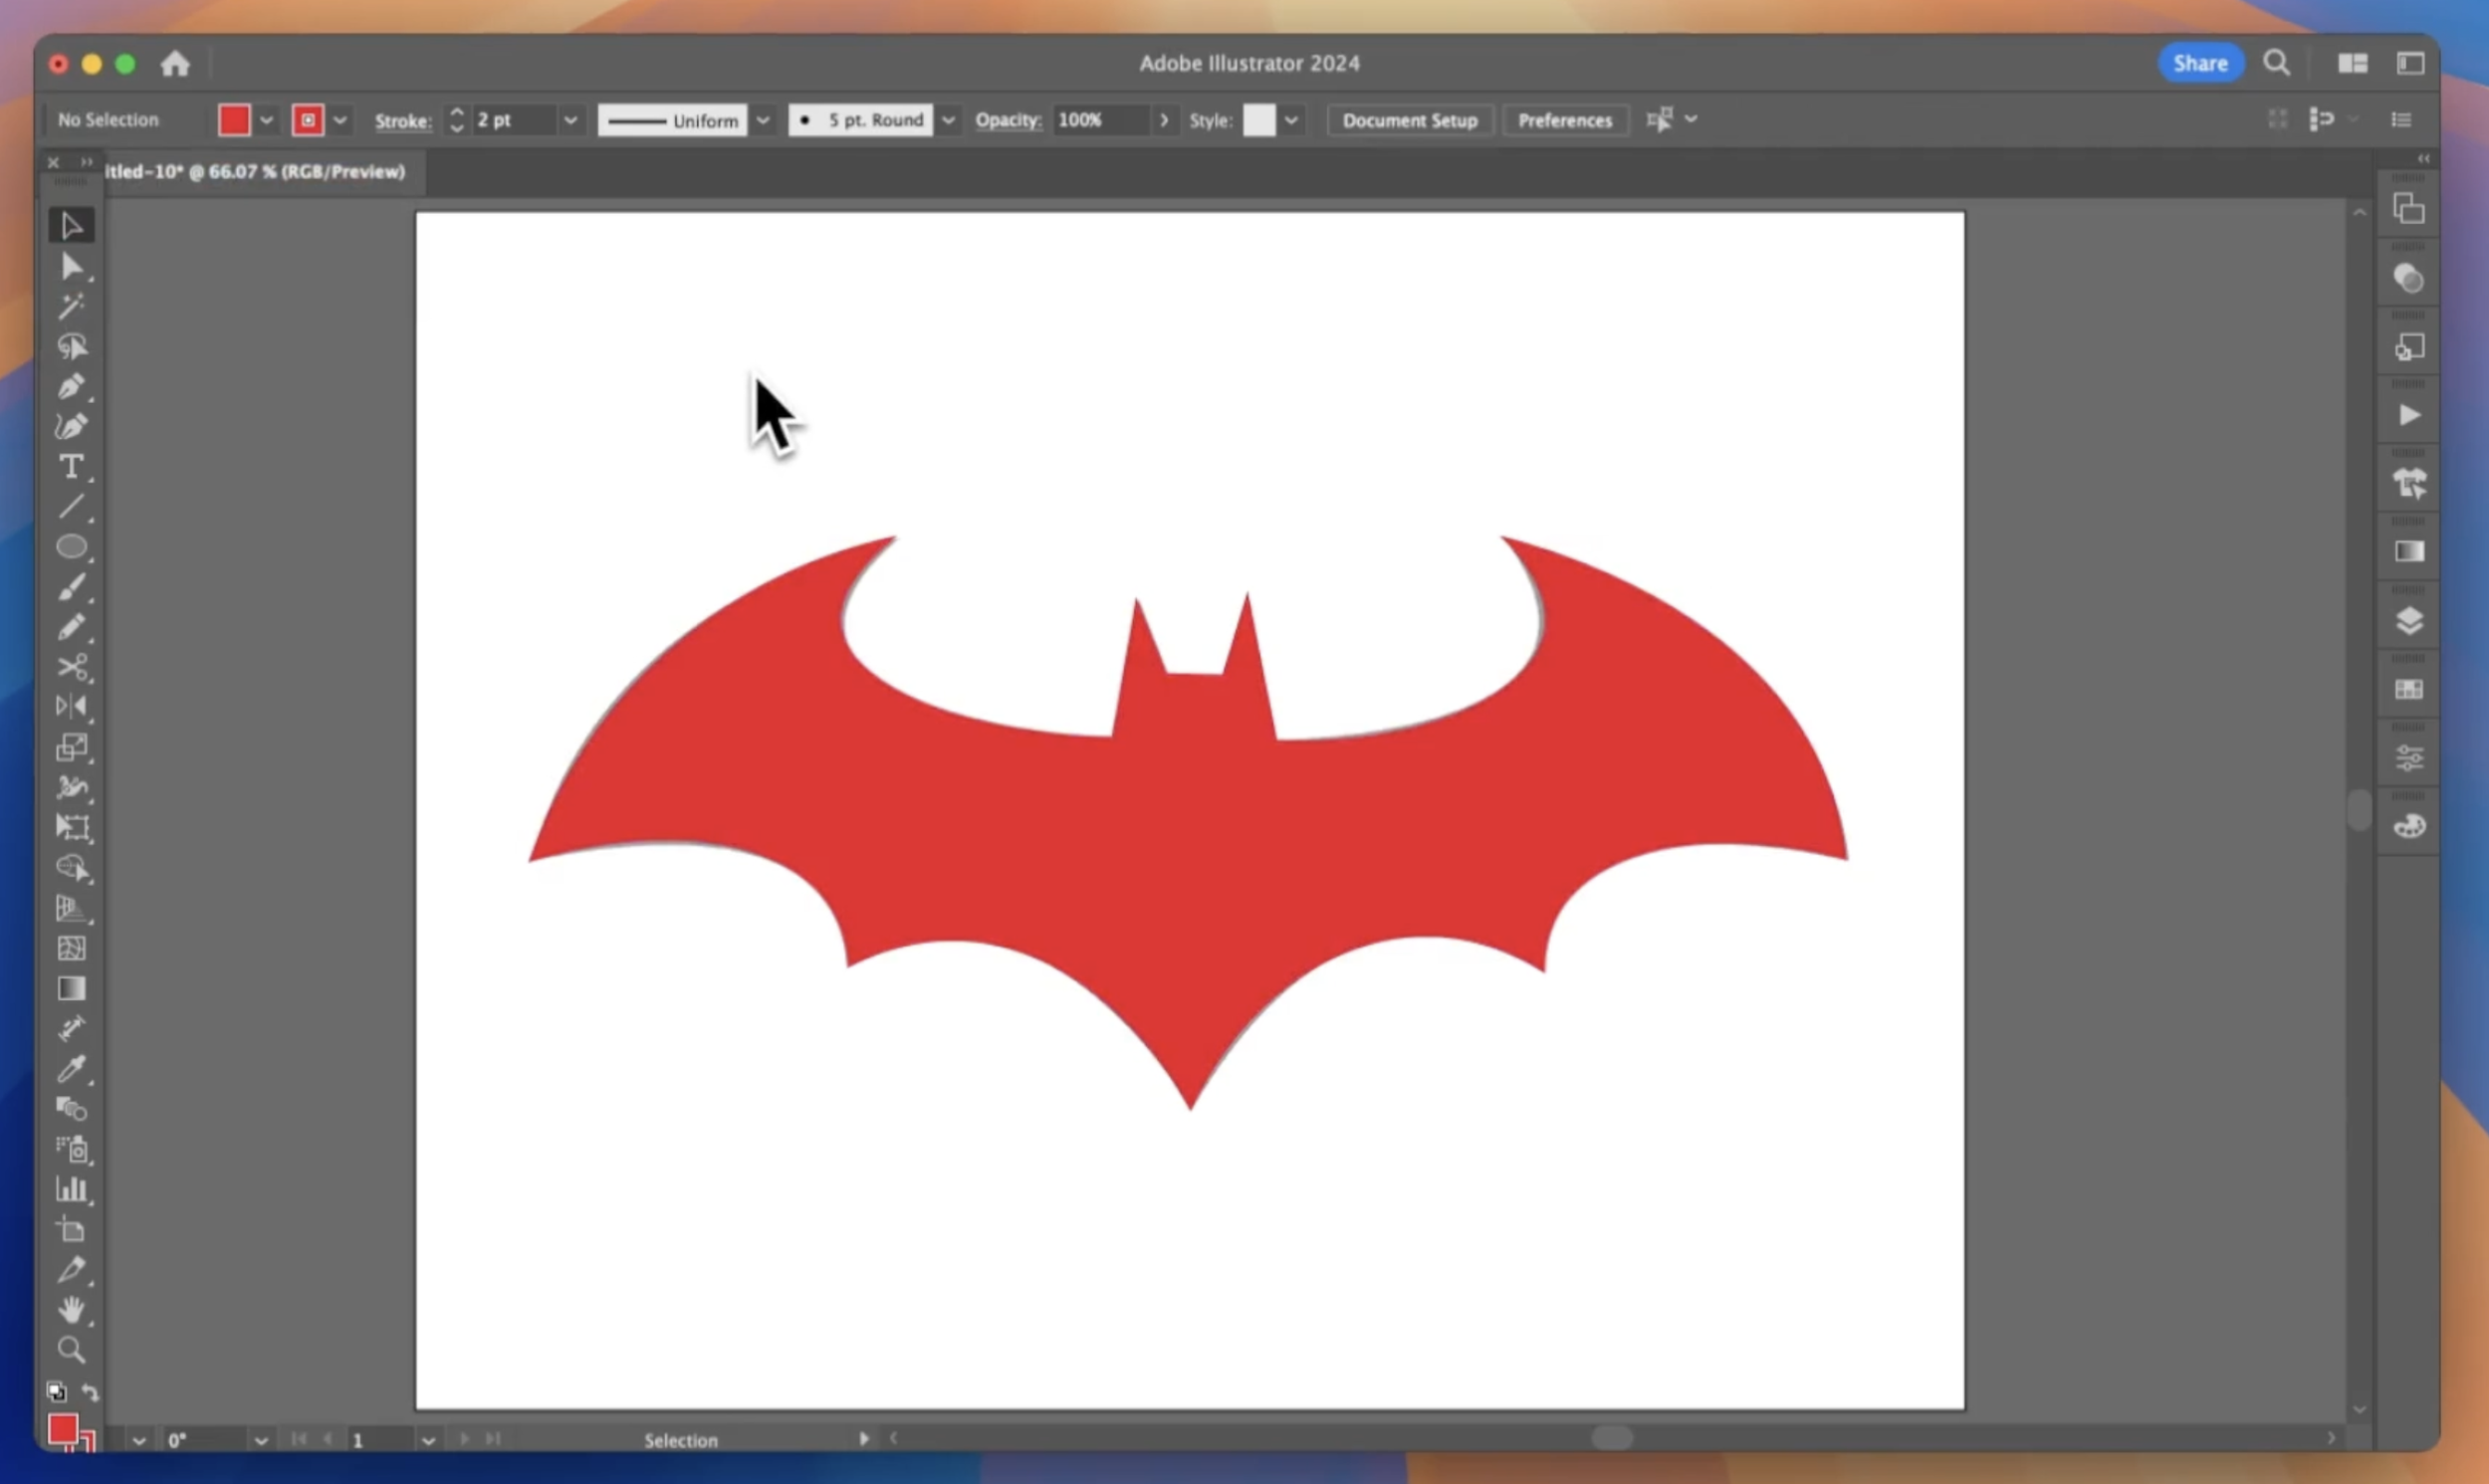This screenshot has width=2489, height=1484.
Task: Pick the Paintbrush tool
Action: tap(71, 587)
